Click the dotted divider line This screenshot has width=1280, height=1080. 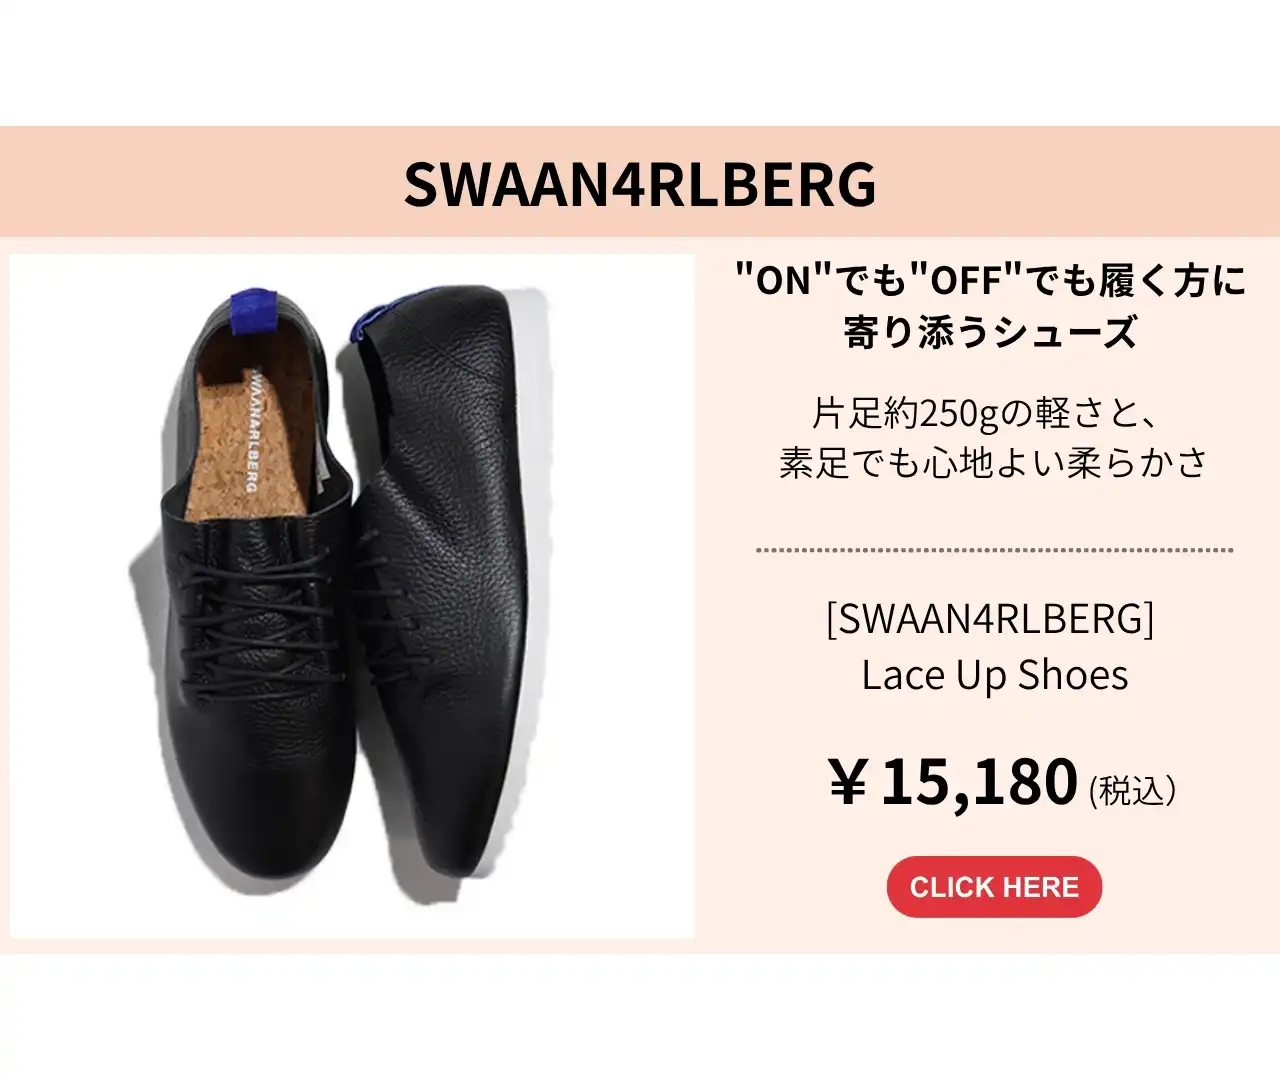click(994, 550)
